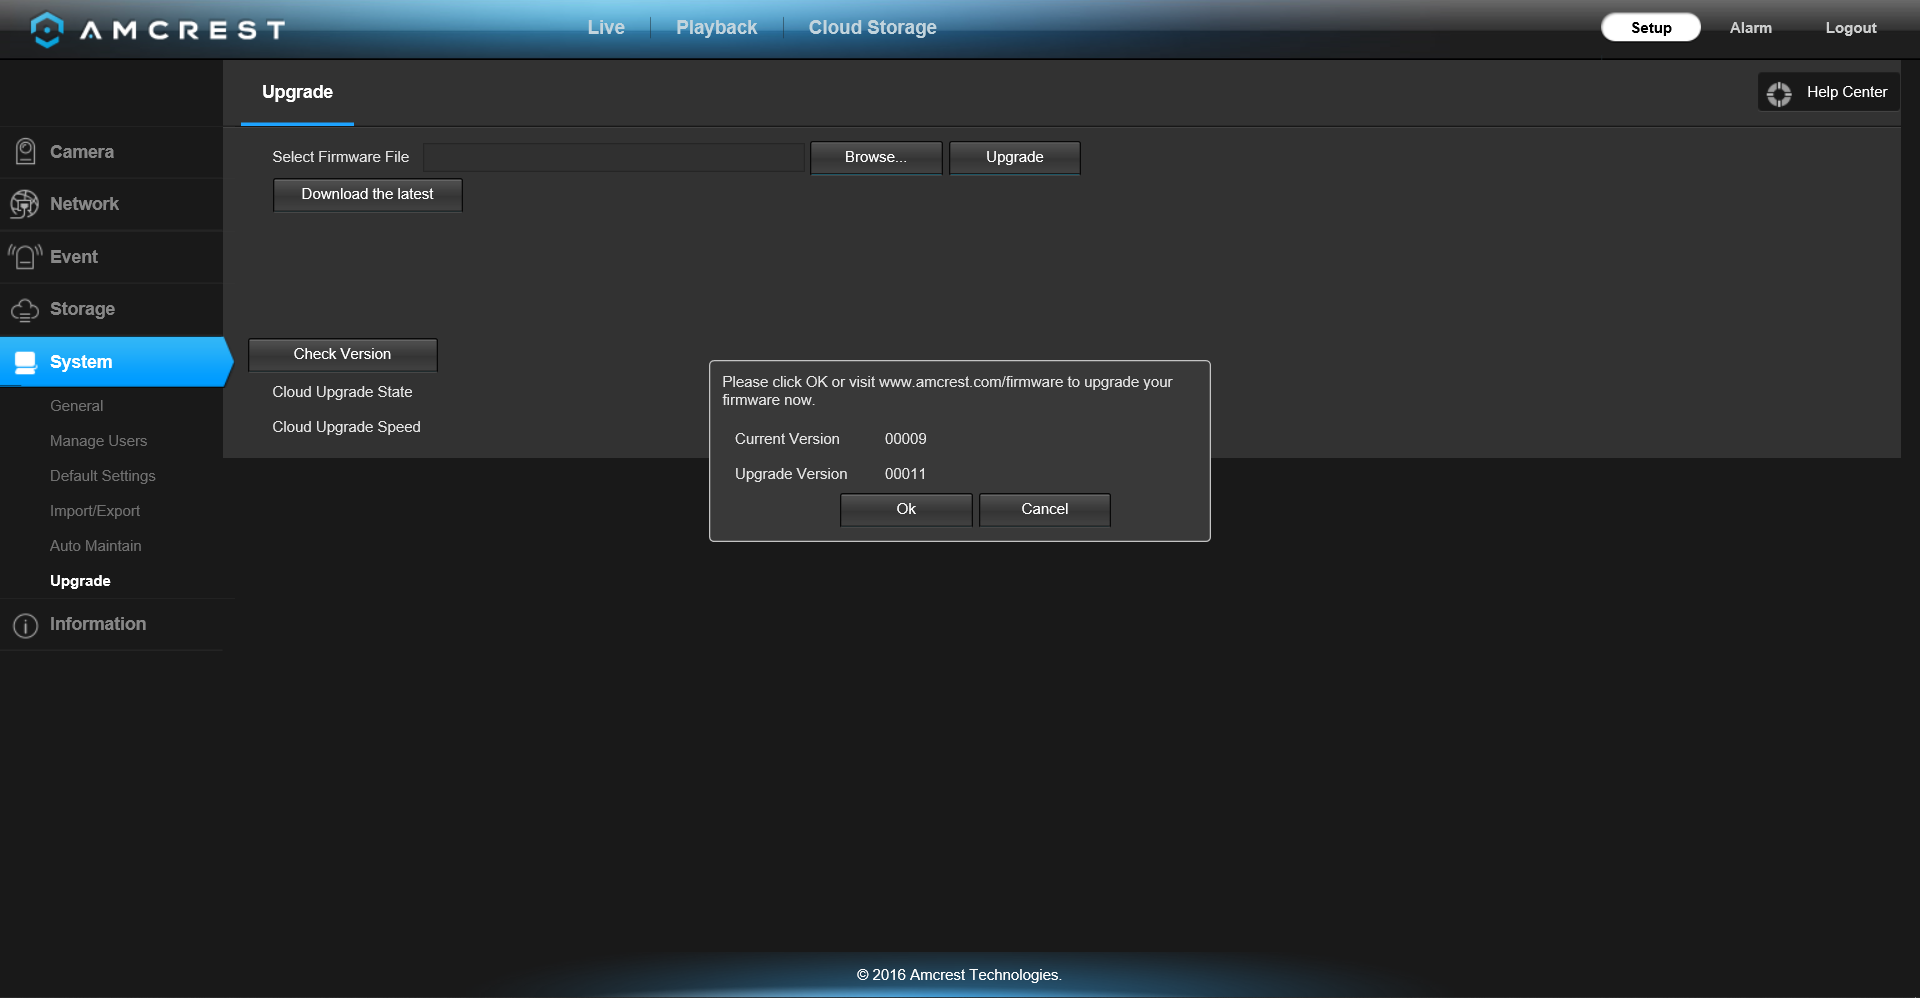This screenshot has width=1920, height=998.
Task: Select the Network globe icon
Action: point(24,204)
